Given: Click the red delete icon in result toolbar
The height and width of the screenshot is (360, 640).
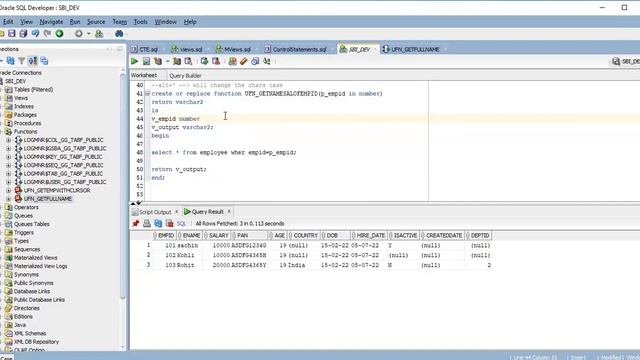Looking at the screenshot, I should pyautogui.click(x=169, y=223).
